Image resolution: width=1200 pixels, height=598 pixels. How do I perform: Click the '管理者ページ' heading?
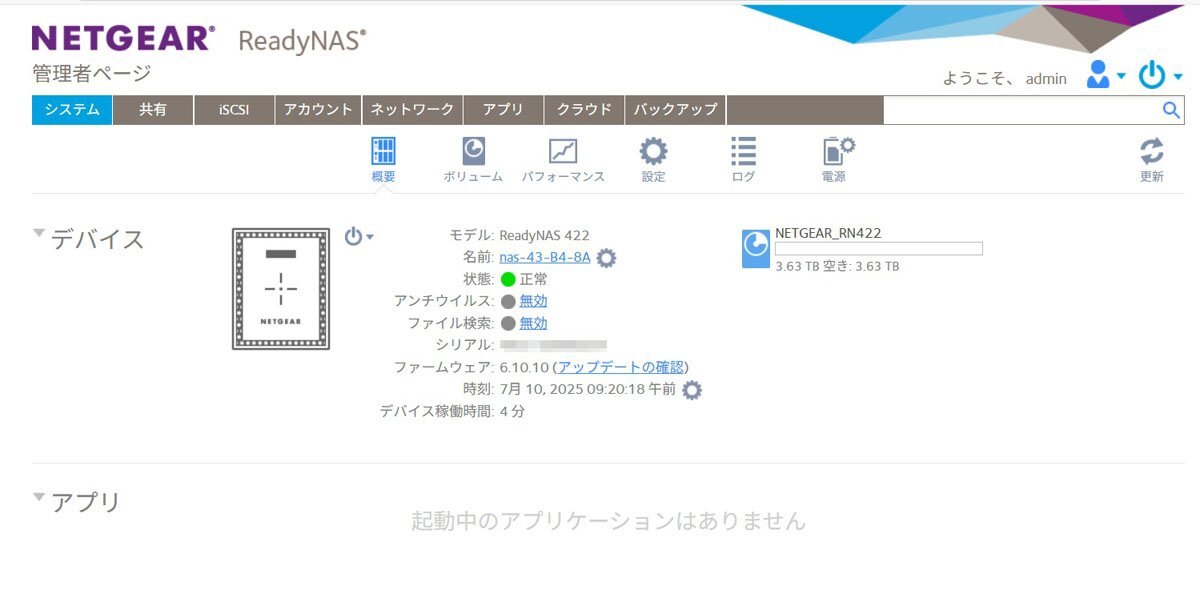coord(92,73)
